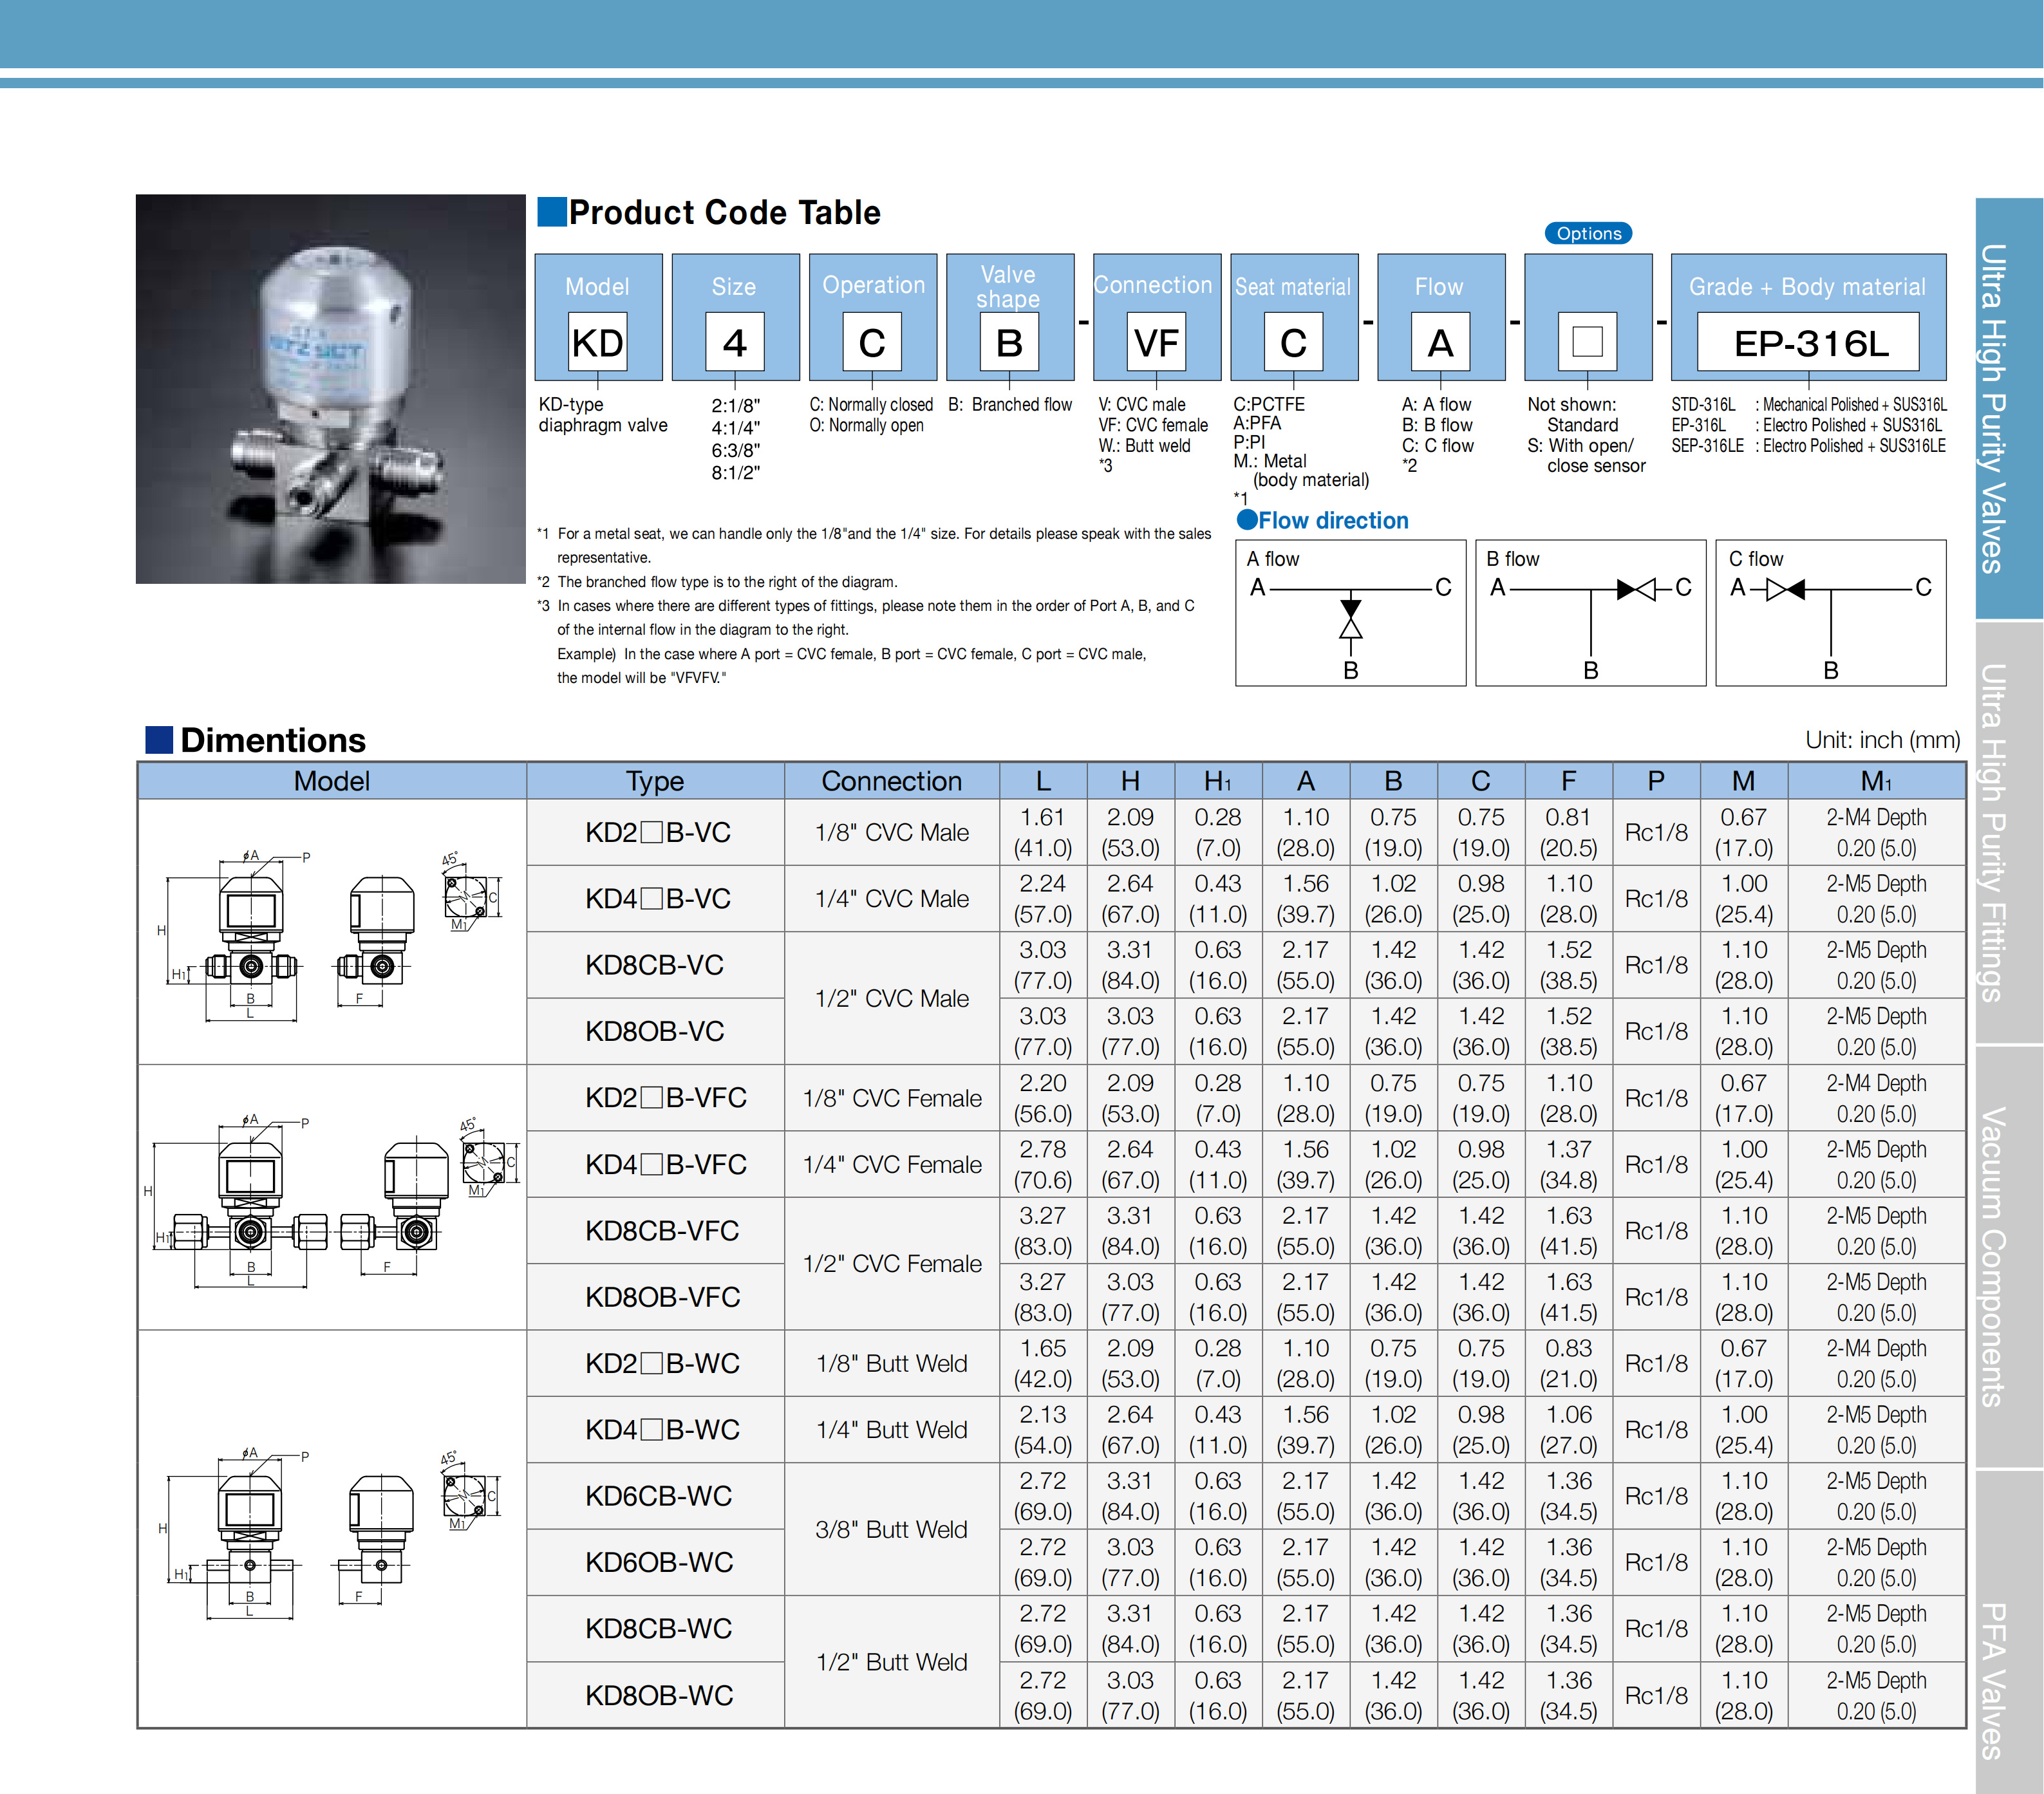Click the C flow direction diagram

click(x=1830, y=613)
